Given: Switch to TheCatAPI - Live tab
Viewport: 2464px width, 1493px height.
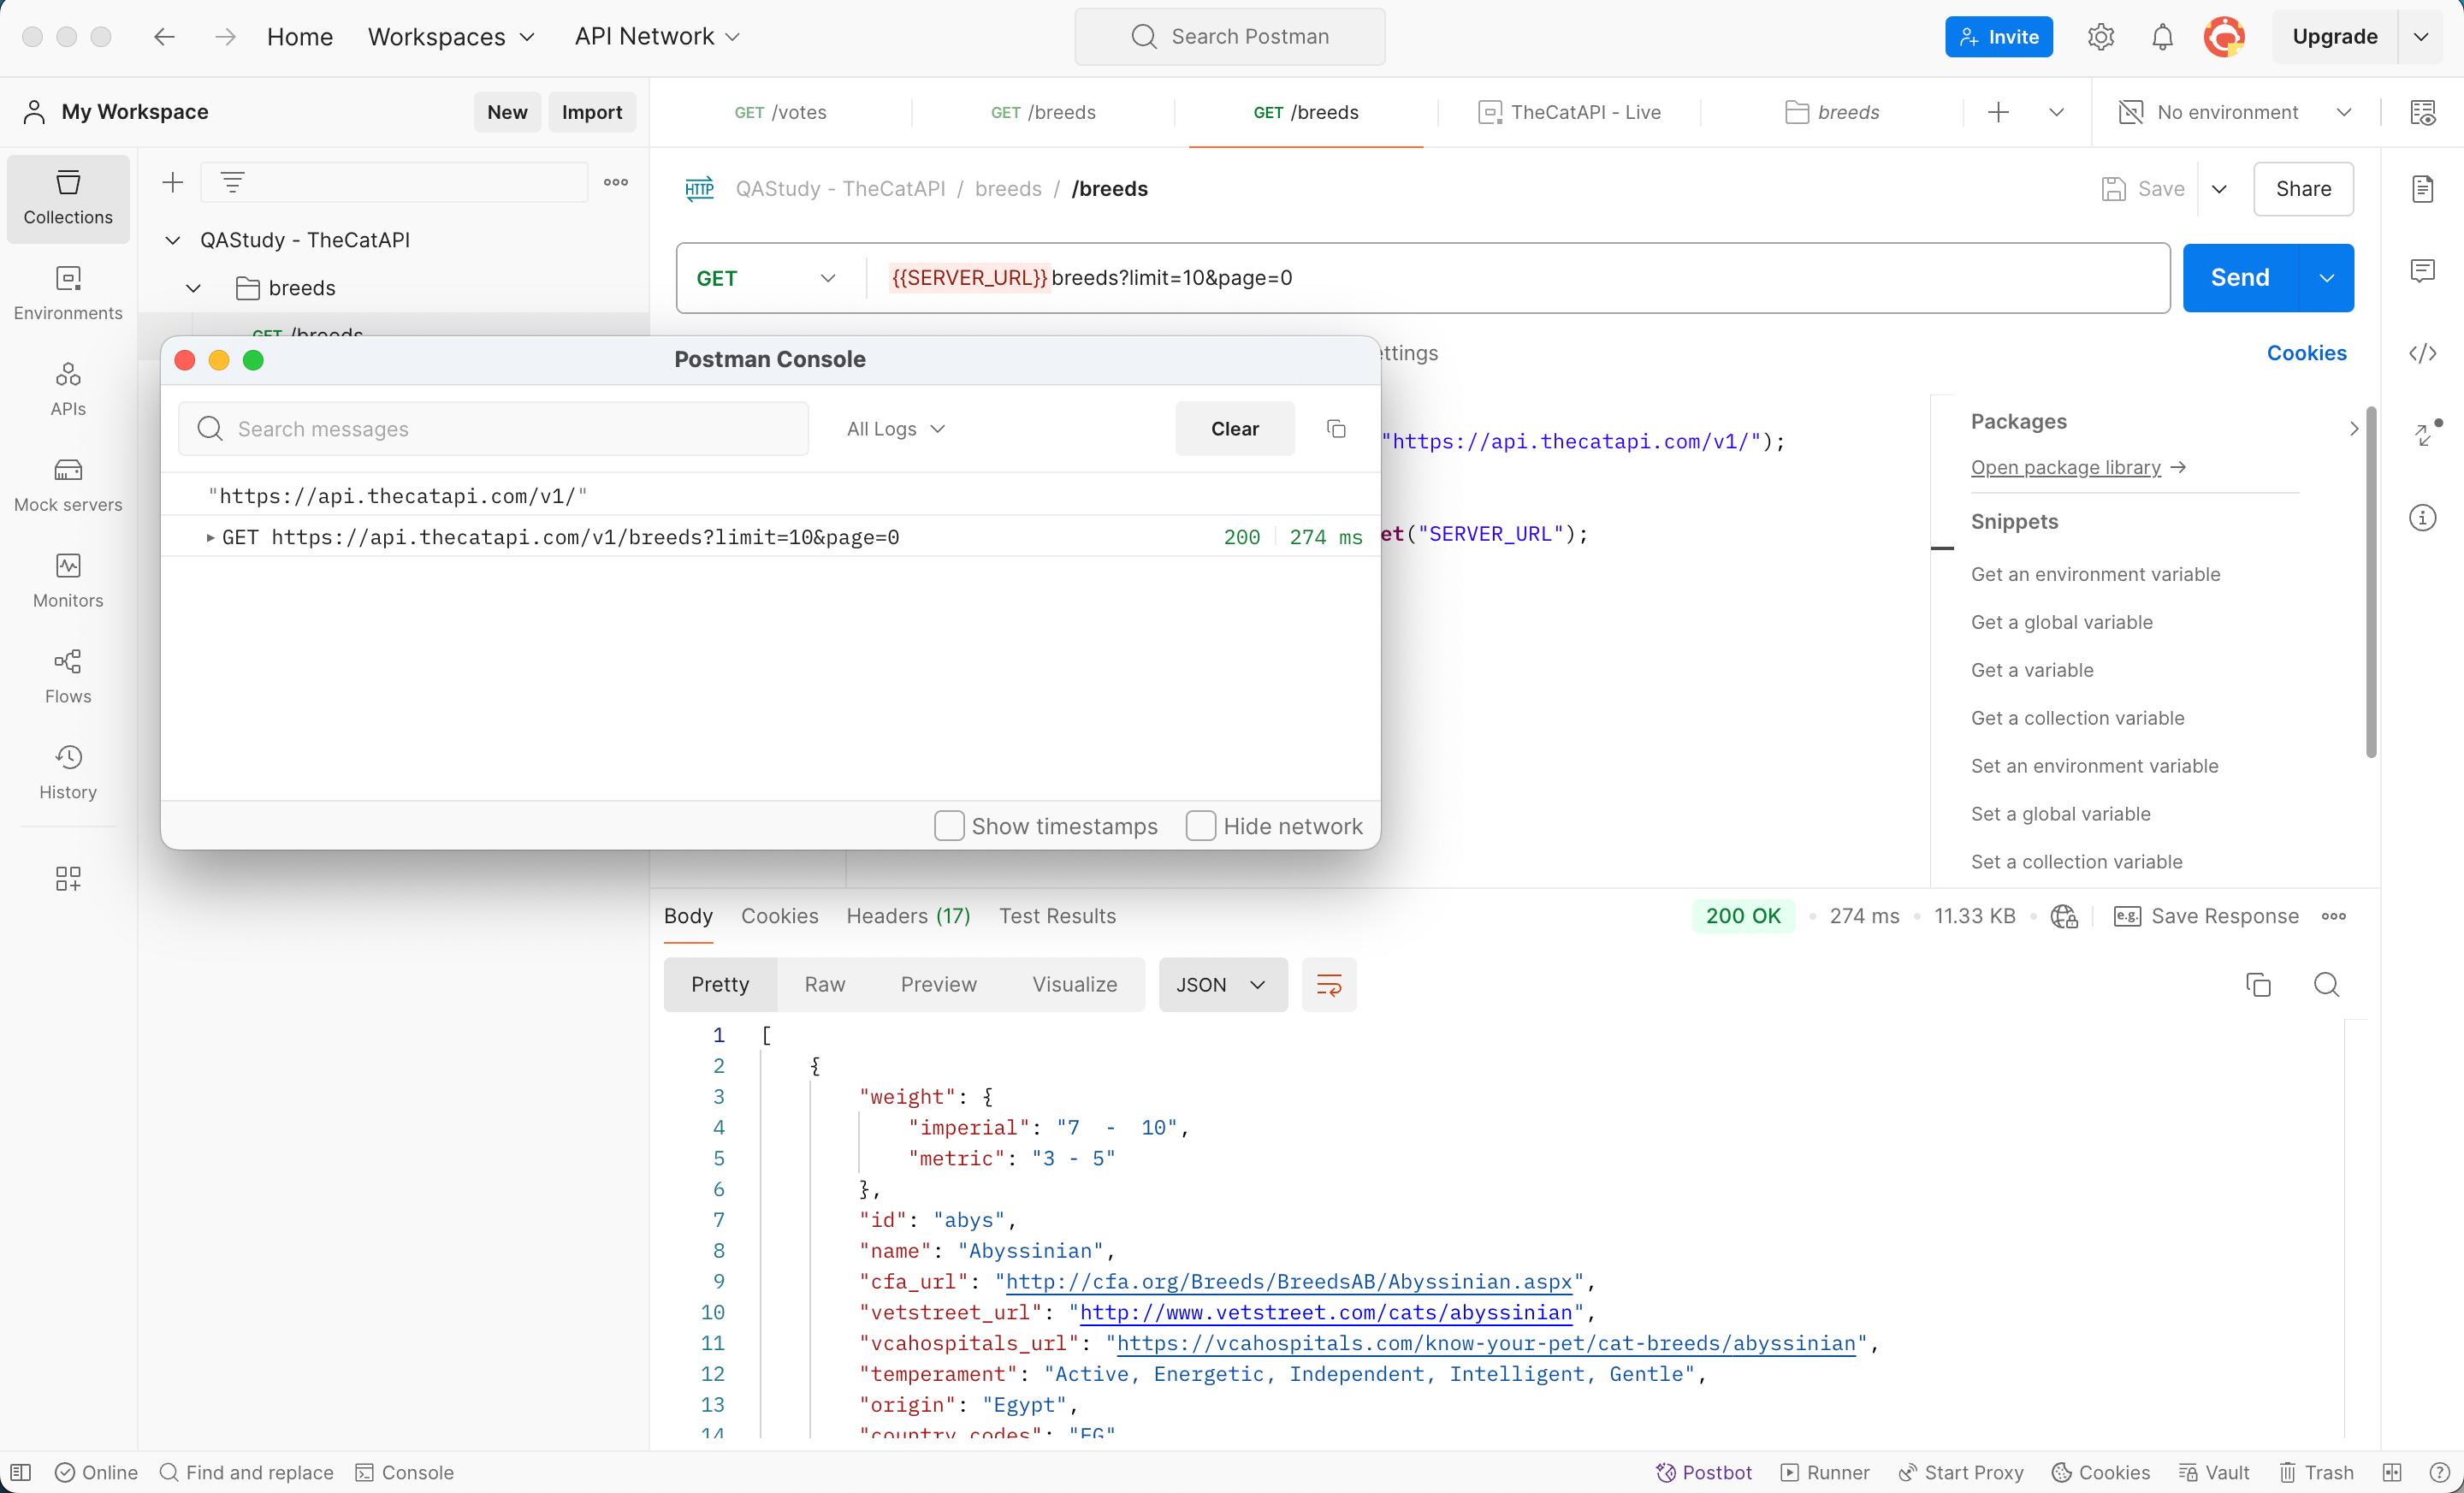Looking at the screenshot, I should pos(1570,112).
